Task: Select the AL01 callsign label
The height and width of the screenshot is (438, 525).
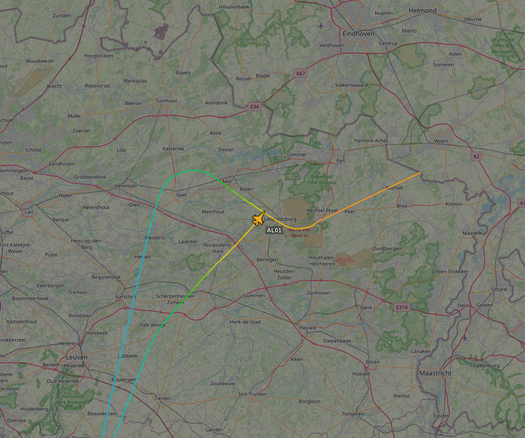Action: pos(274,230)
